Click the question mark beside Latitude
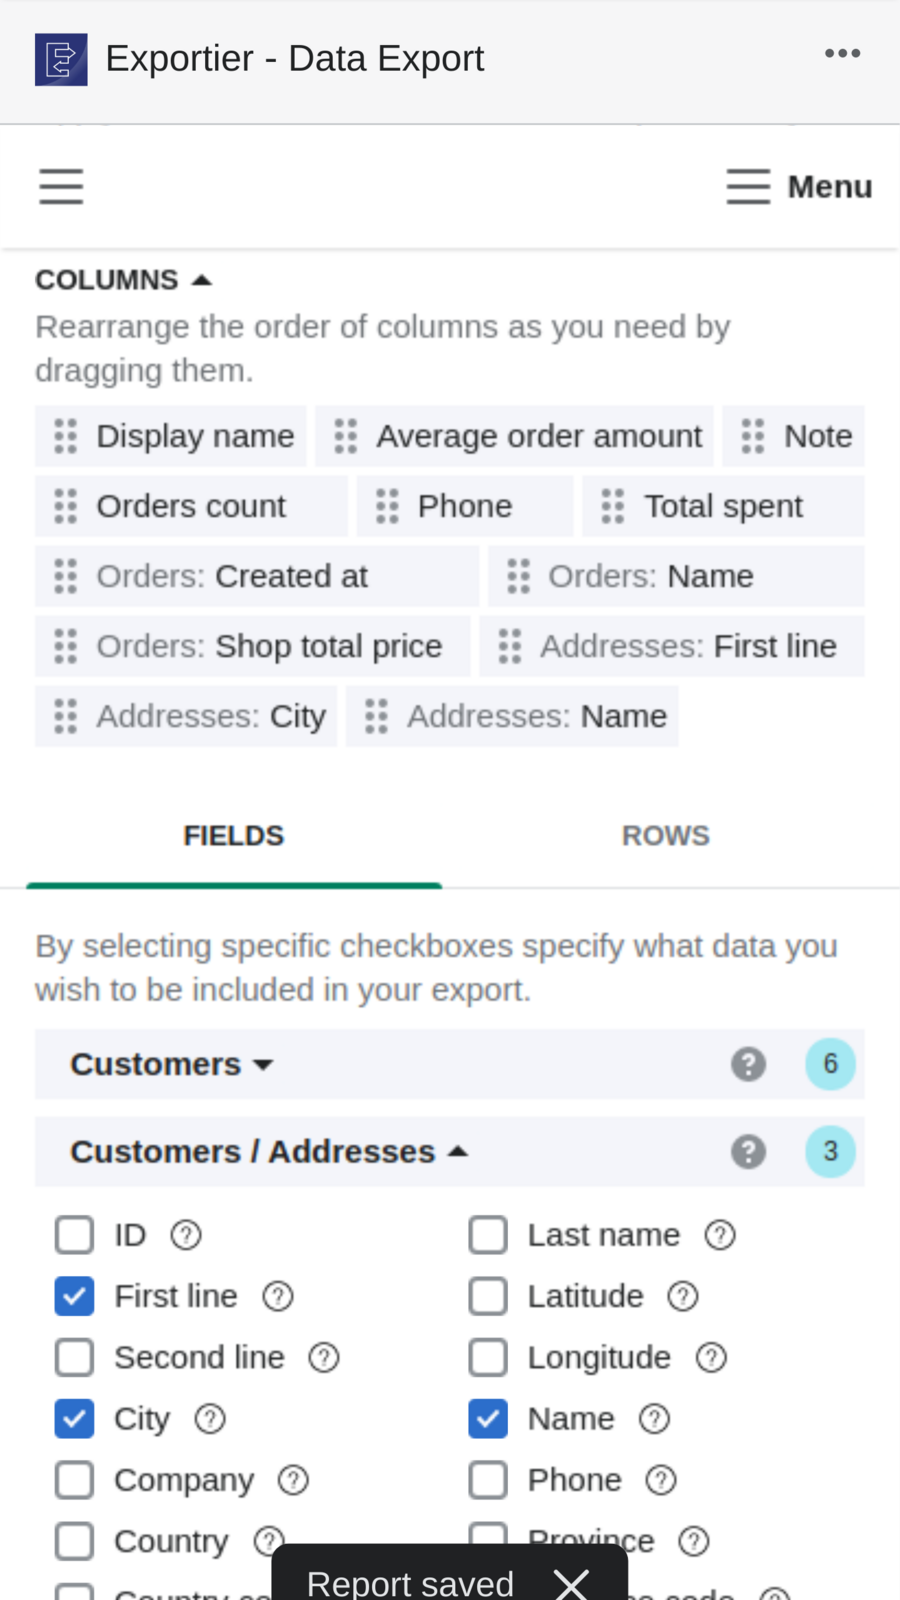 [x=684, y=1295]
